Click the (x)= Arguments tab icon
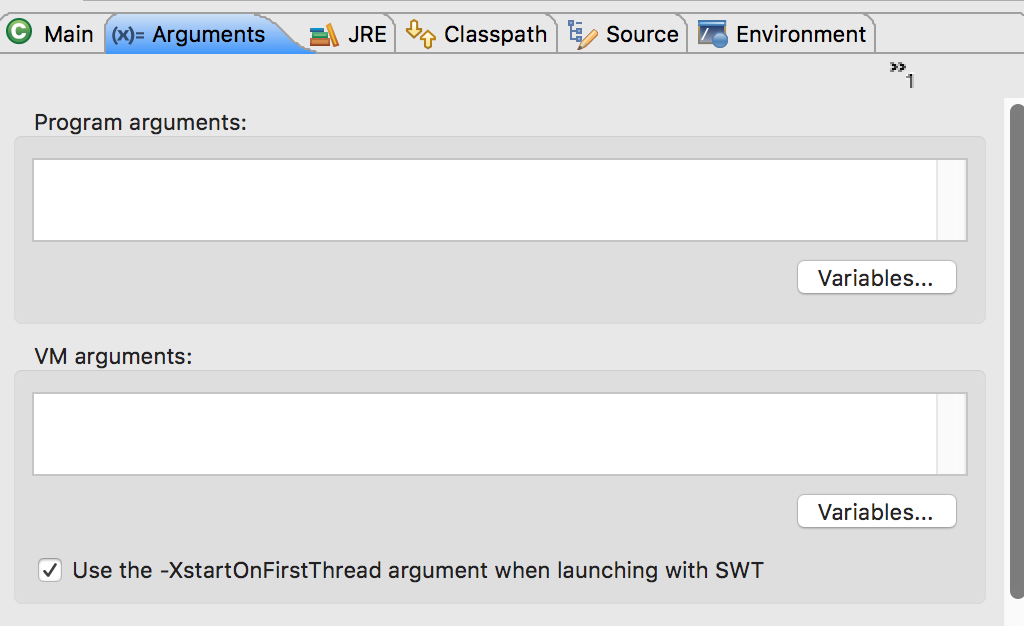1024x626 pixels. 128,35
